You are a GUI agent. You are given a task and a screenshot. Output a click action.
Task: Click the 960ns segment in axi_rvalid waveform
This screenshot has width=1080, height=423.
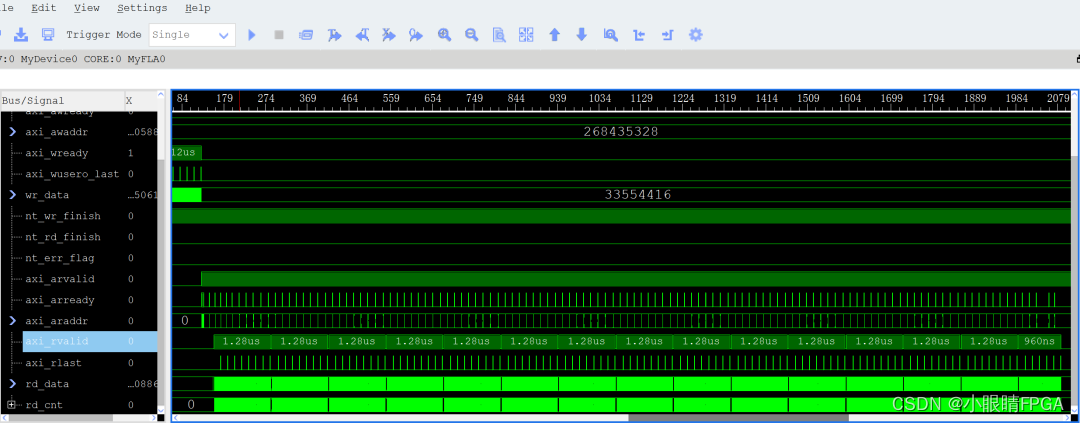click(1039, 342)
